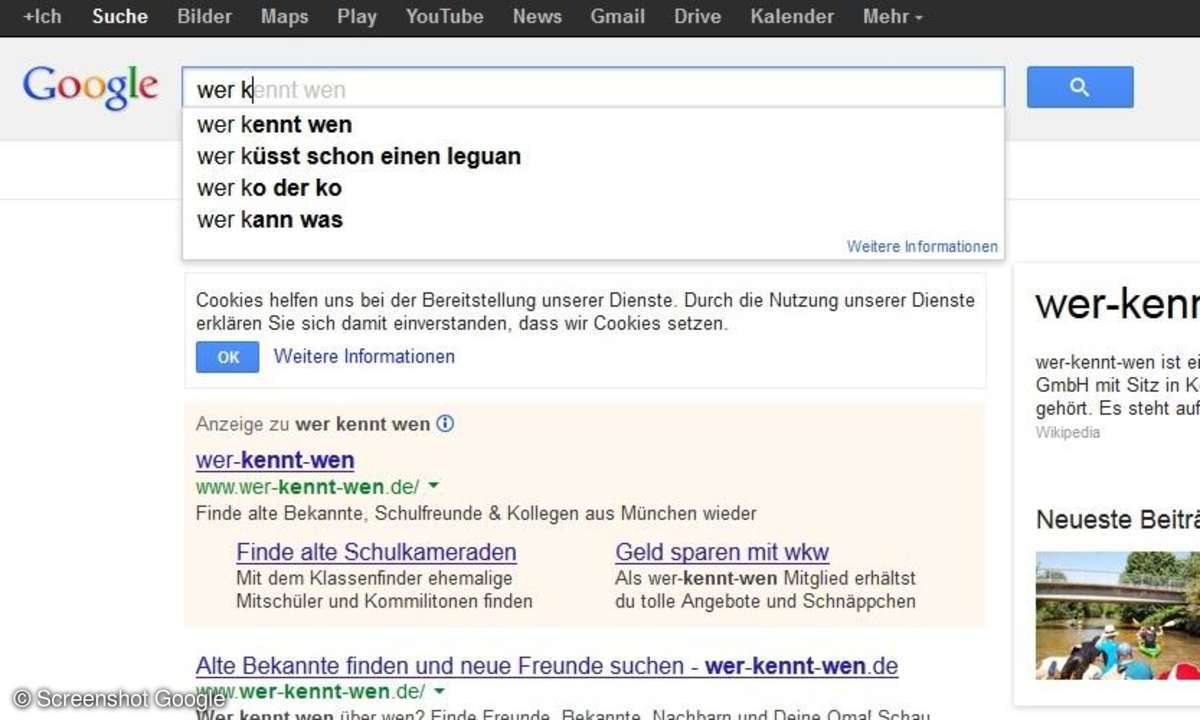Open Kalender from top bar
Image resolution: width=1200 pixels, height=720 pixels.
[792, 17]
